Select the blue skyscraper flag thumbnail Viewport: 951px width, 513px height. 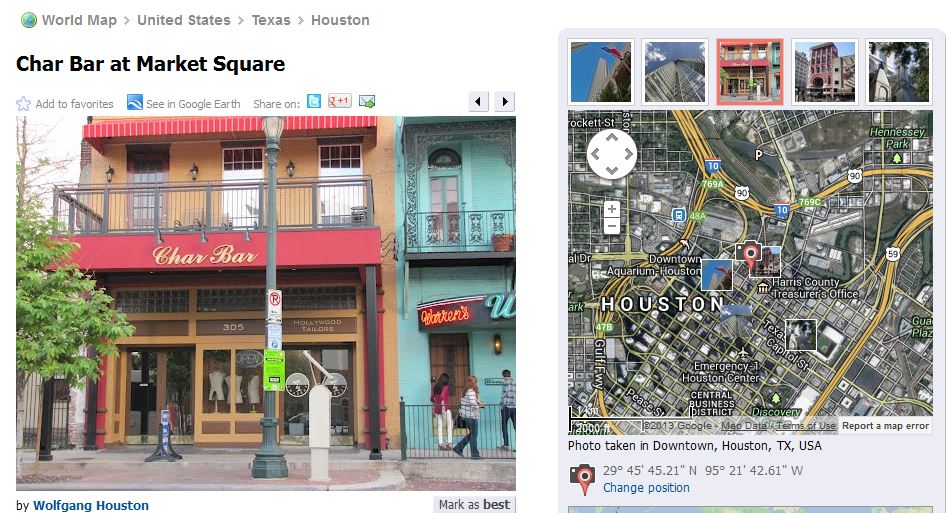tap(601, 72)
